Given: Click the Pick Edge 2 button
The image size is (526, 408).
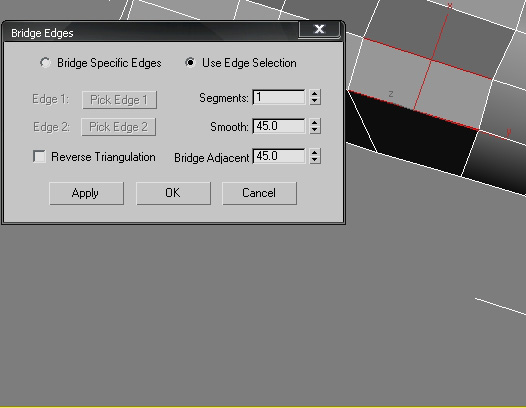Looking at the screenshot, I should (119, 127).
